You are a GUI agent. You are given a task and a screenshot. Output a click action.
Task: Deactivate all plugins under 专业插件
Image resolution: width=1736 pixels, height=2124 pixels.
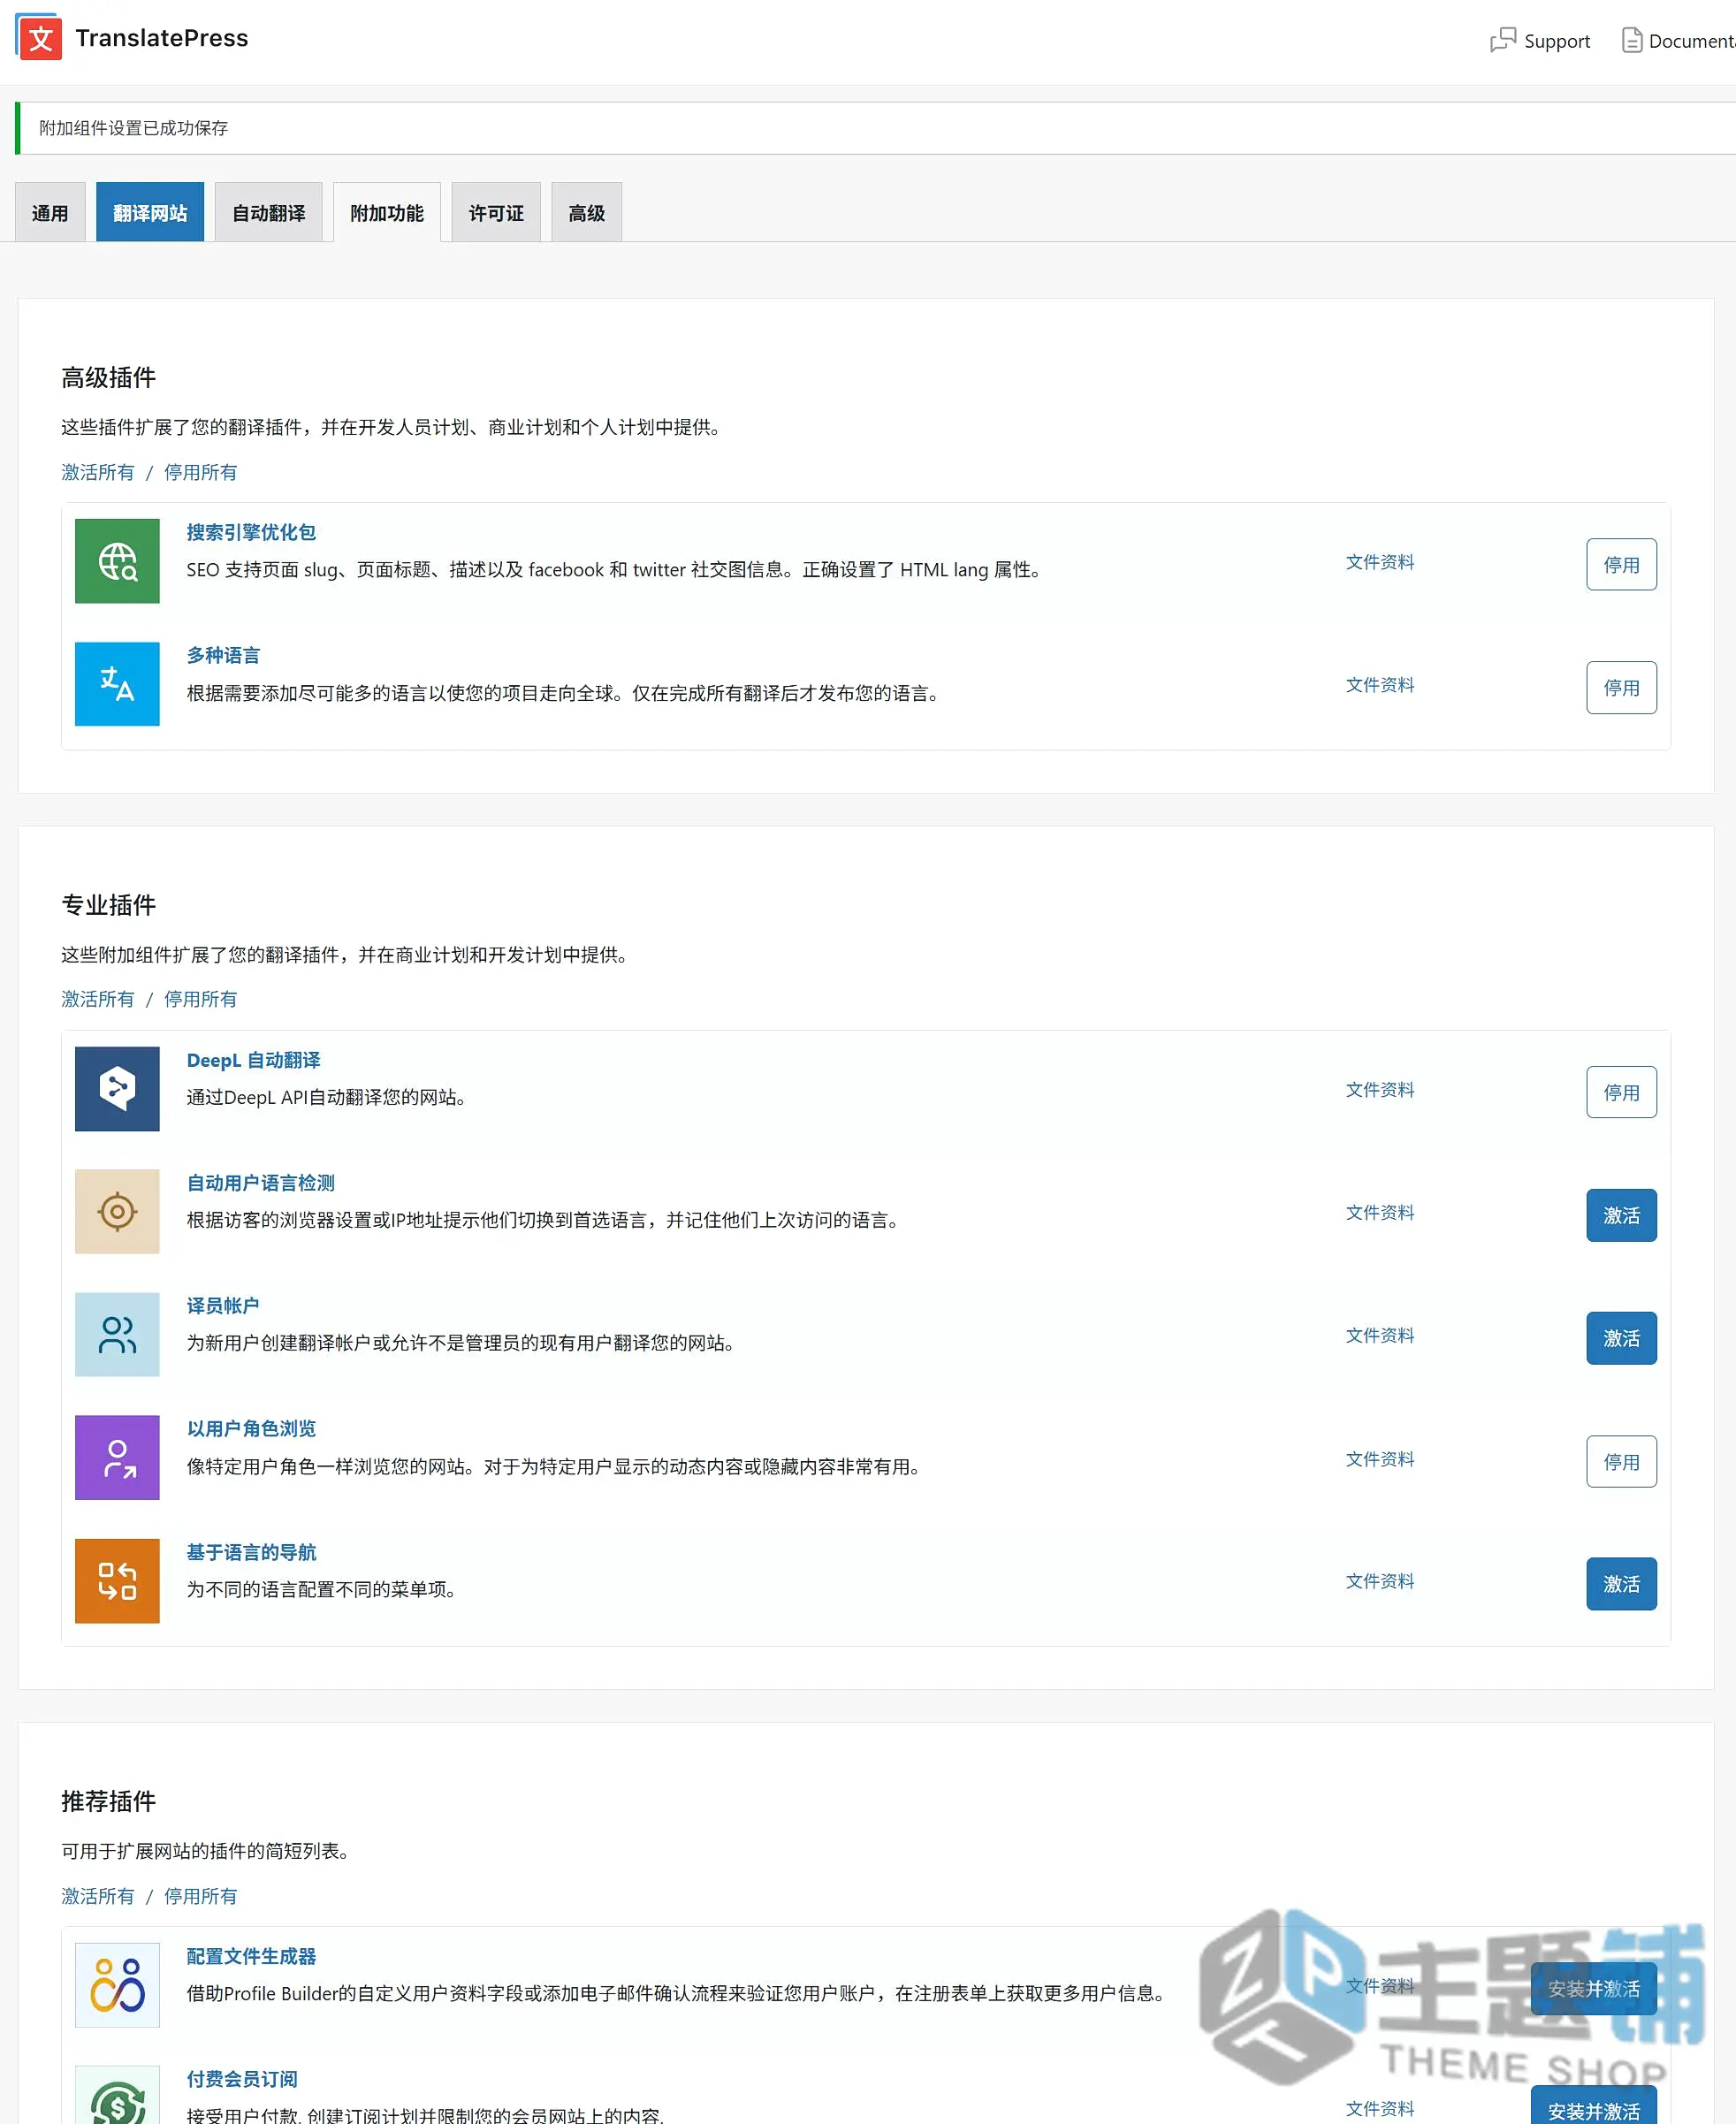click(x=201, y=999)
